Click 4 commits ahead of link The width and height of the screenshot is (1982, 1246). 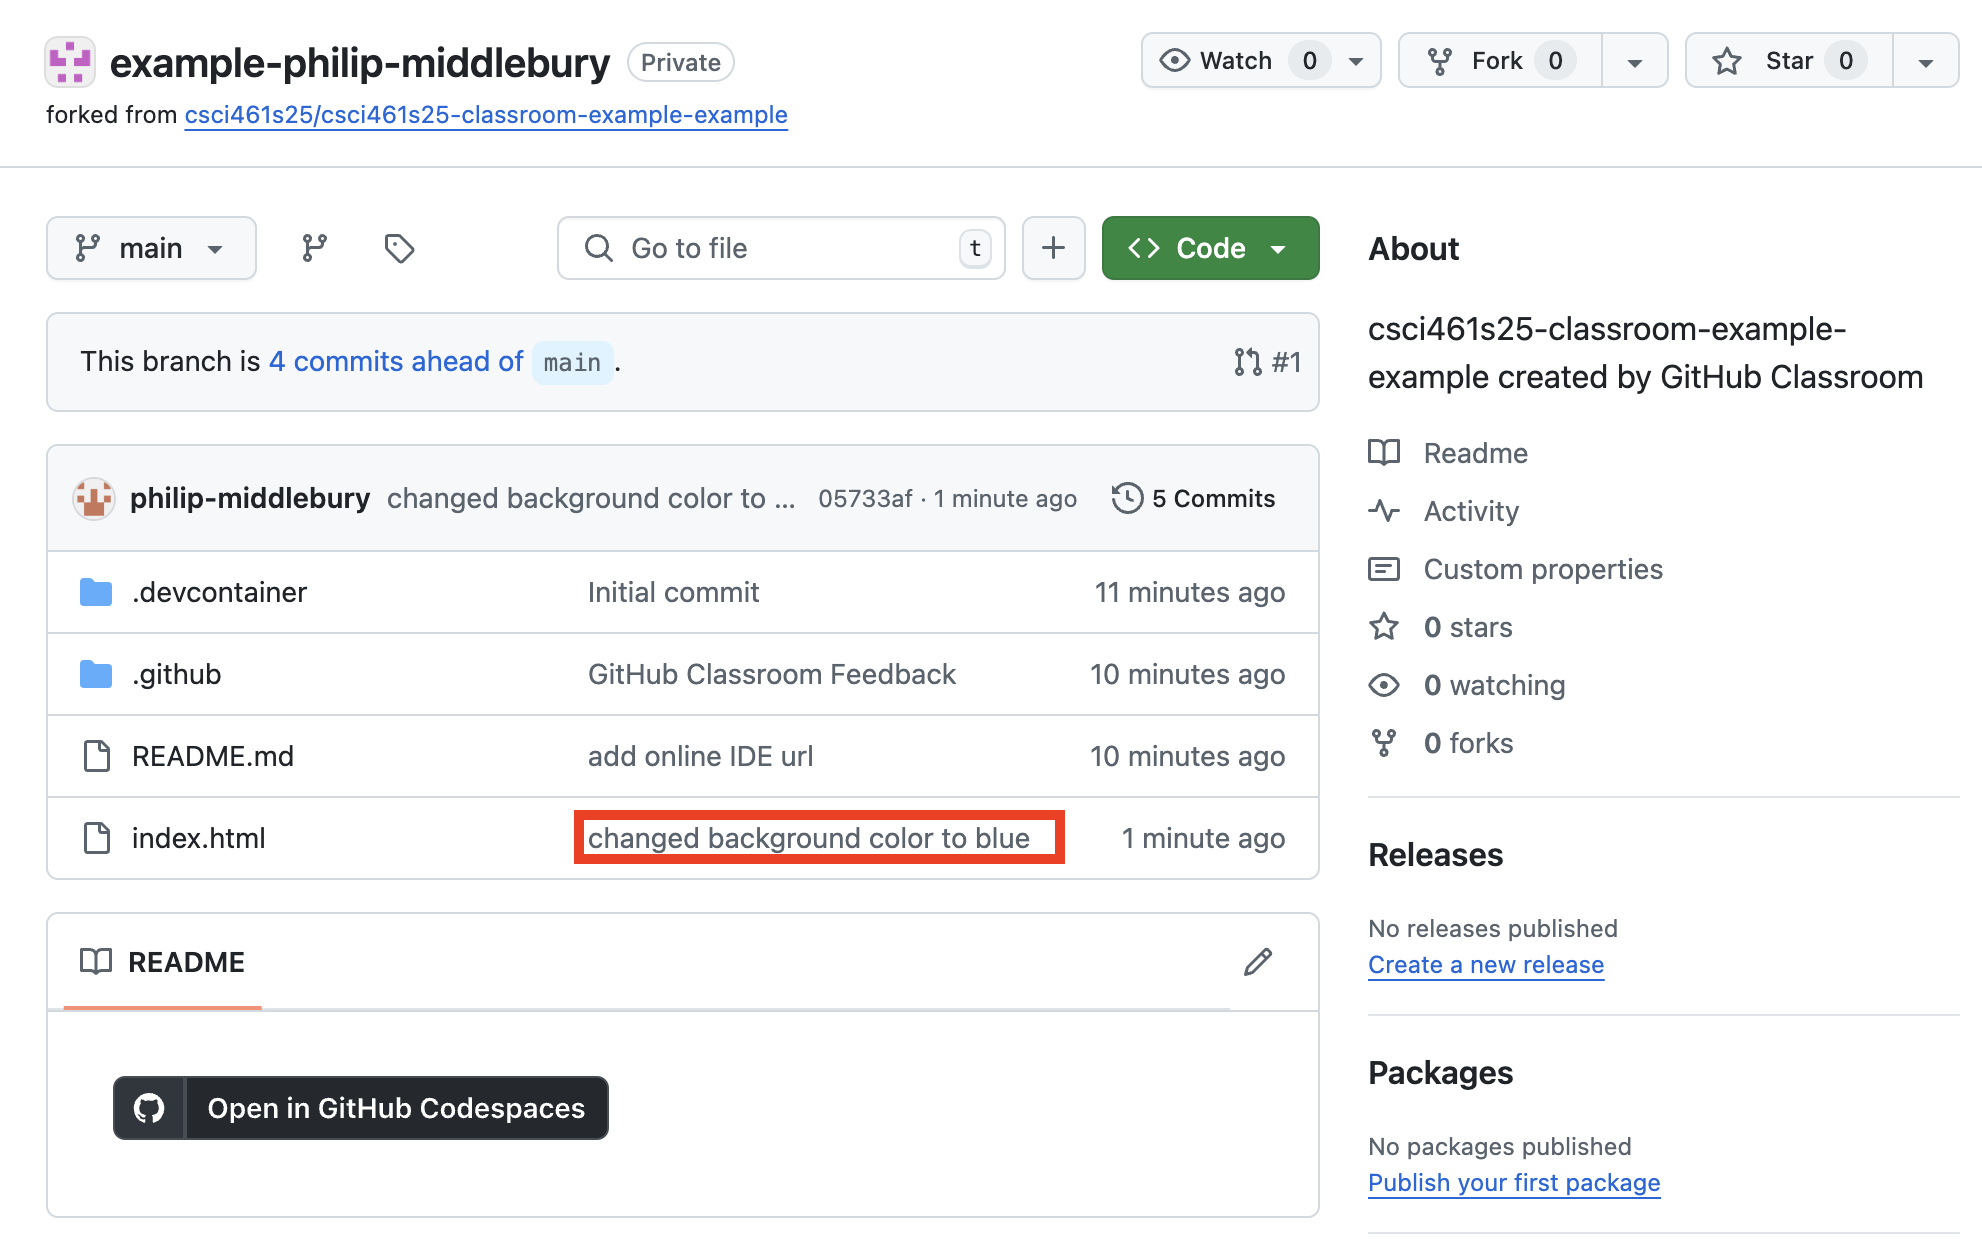point(396,362)
